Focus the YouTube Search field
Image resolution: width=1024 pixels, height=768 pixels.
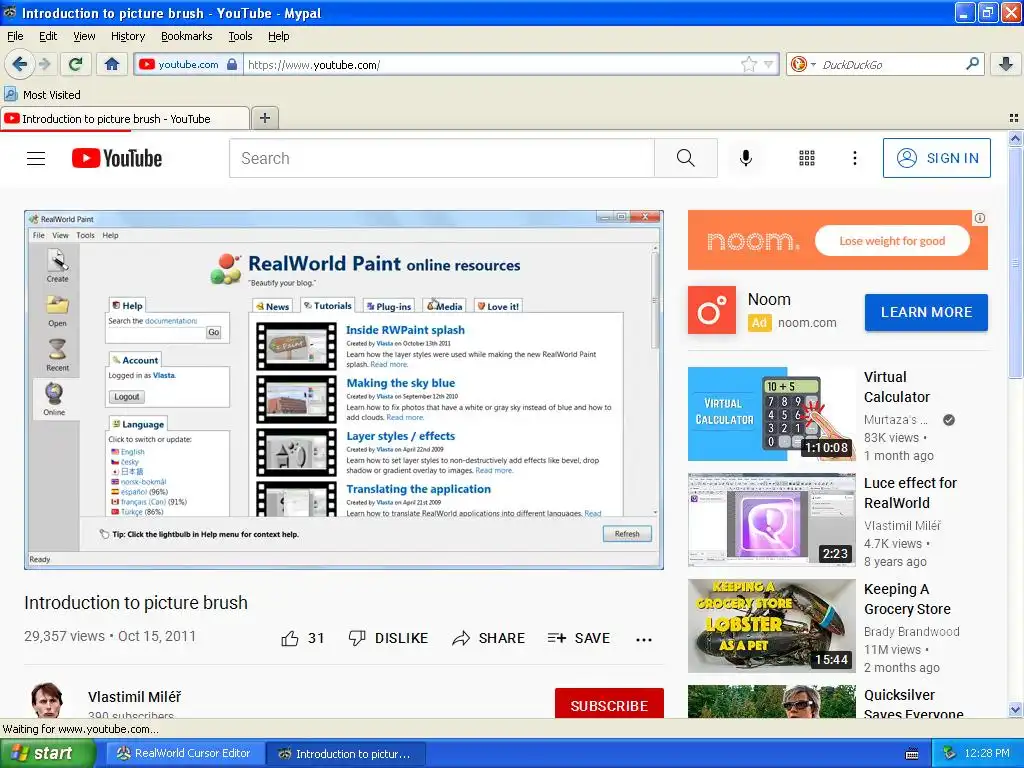coord(441,158)
